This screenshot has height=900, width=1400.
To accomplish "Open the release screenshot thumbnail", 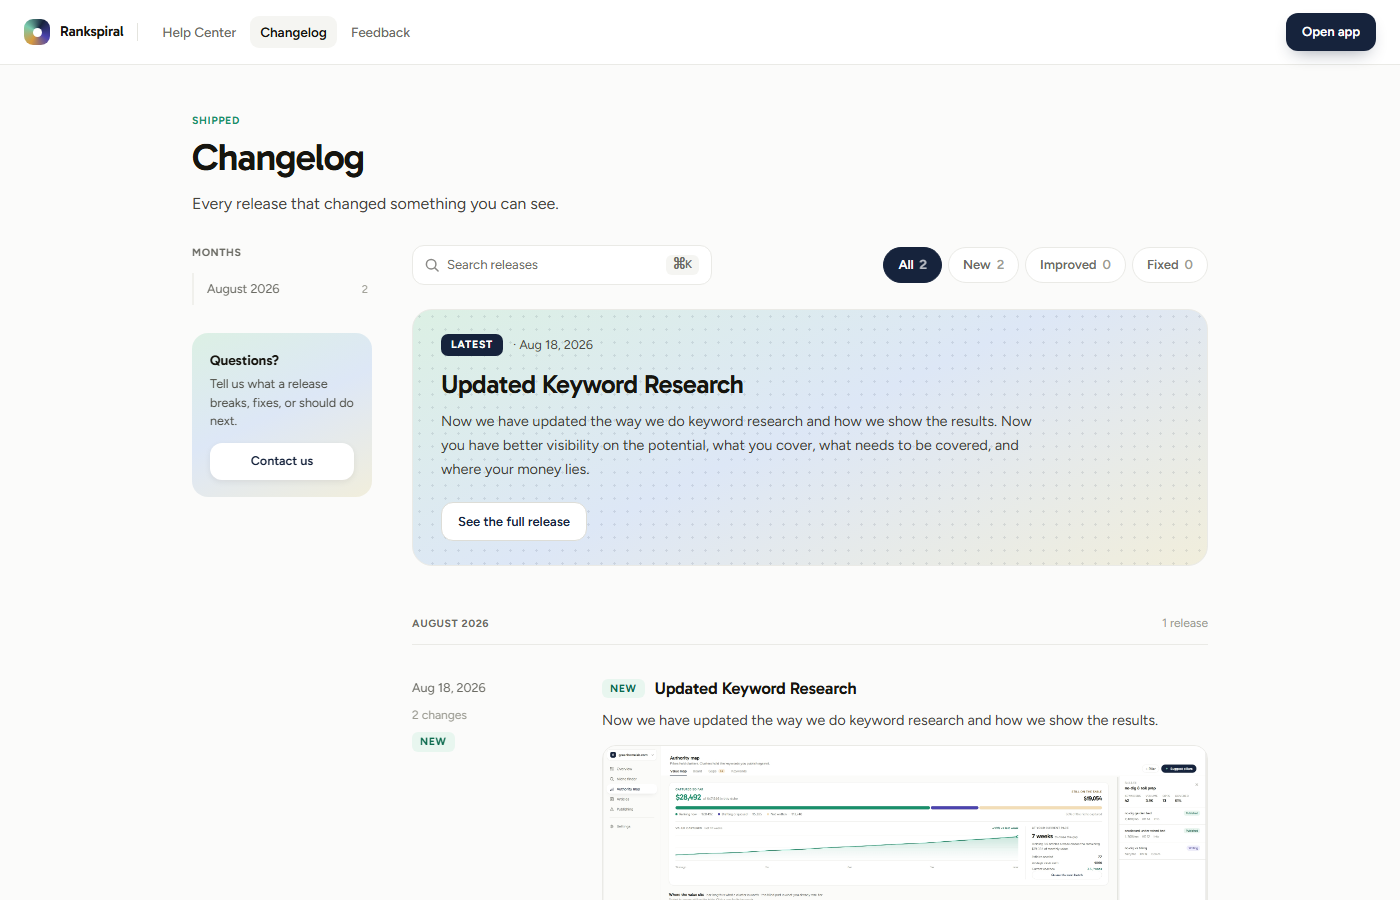I will [x=904, y=823].
